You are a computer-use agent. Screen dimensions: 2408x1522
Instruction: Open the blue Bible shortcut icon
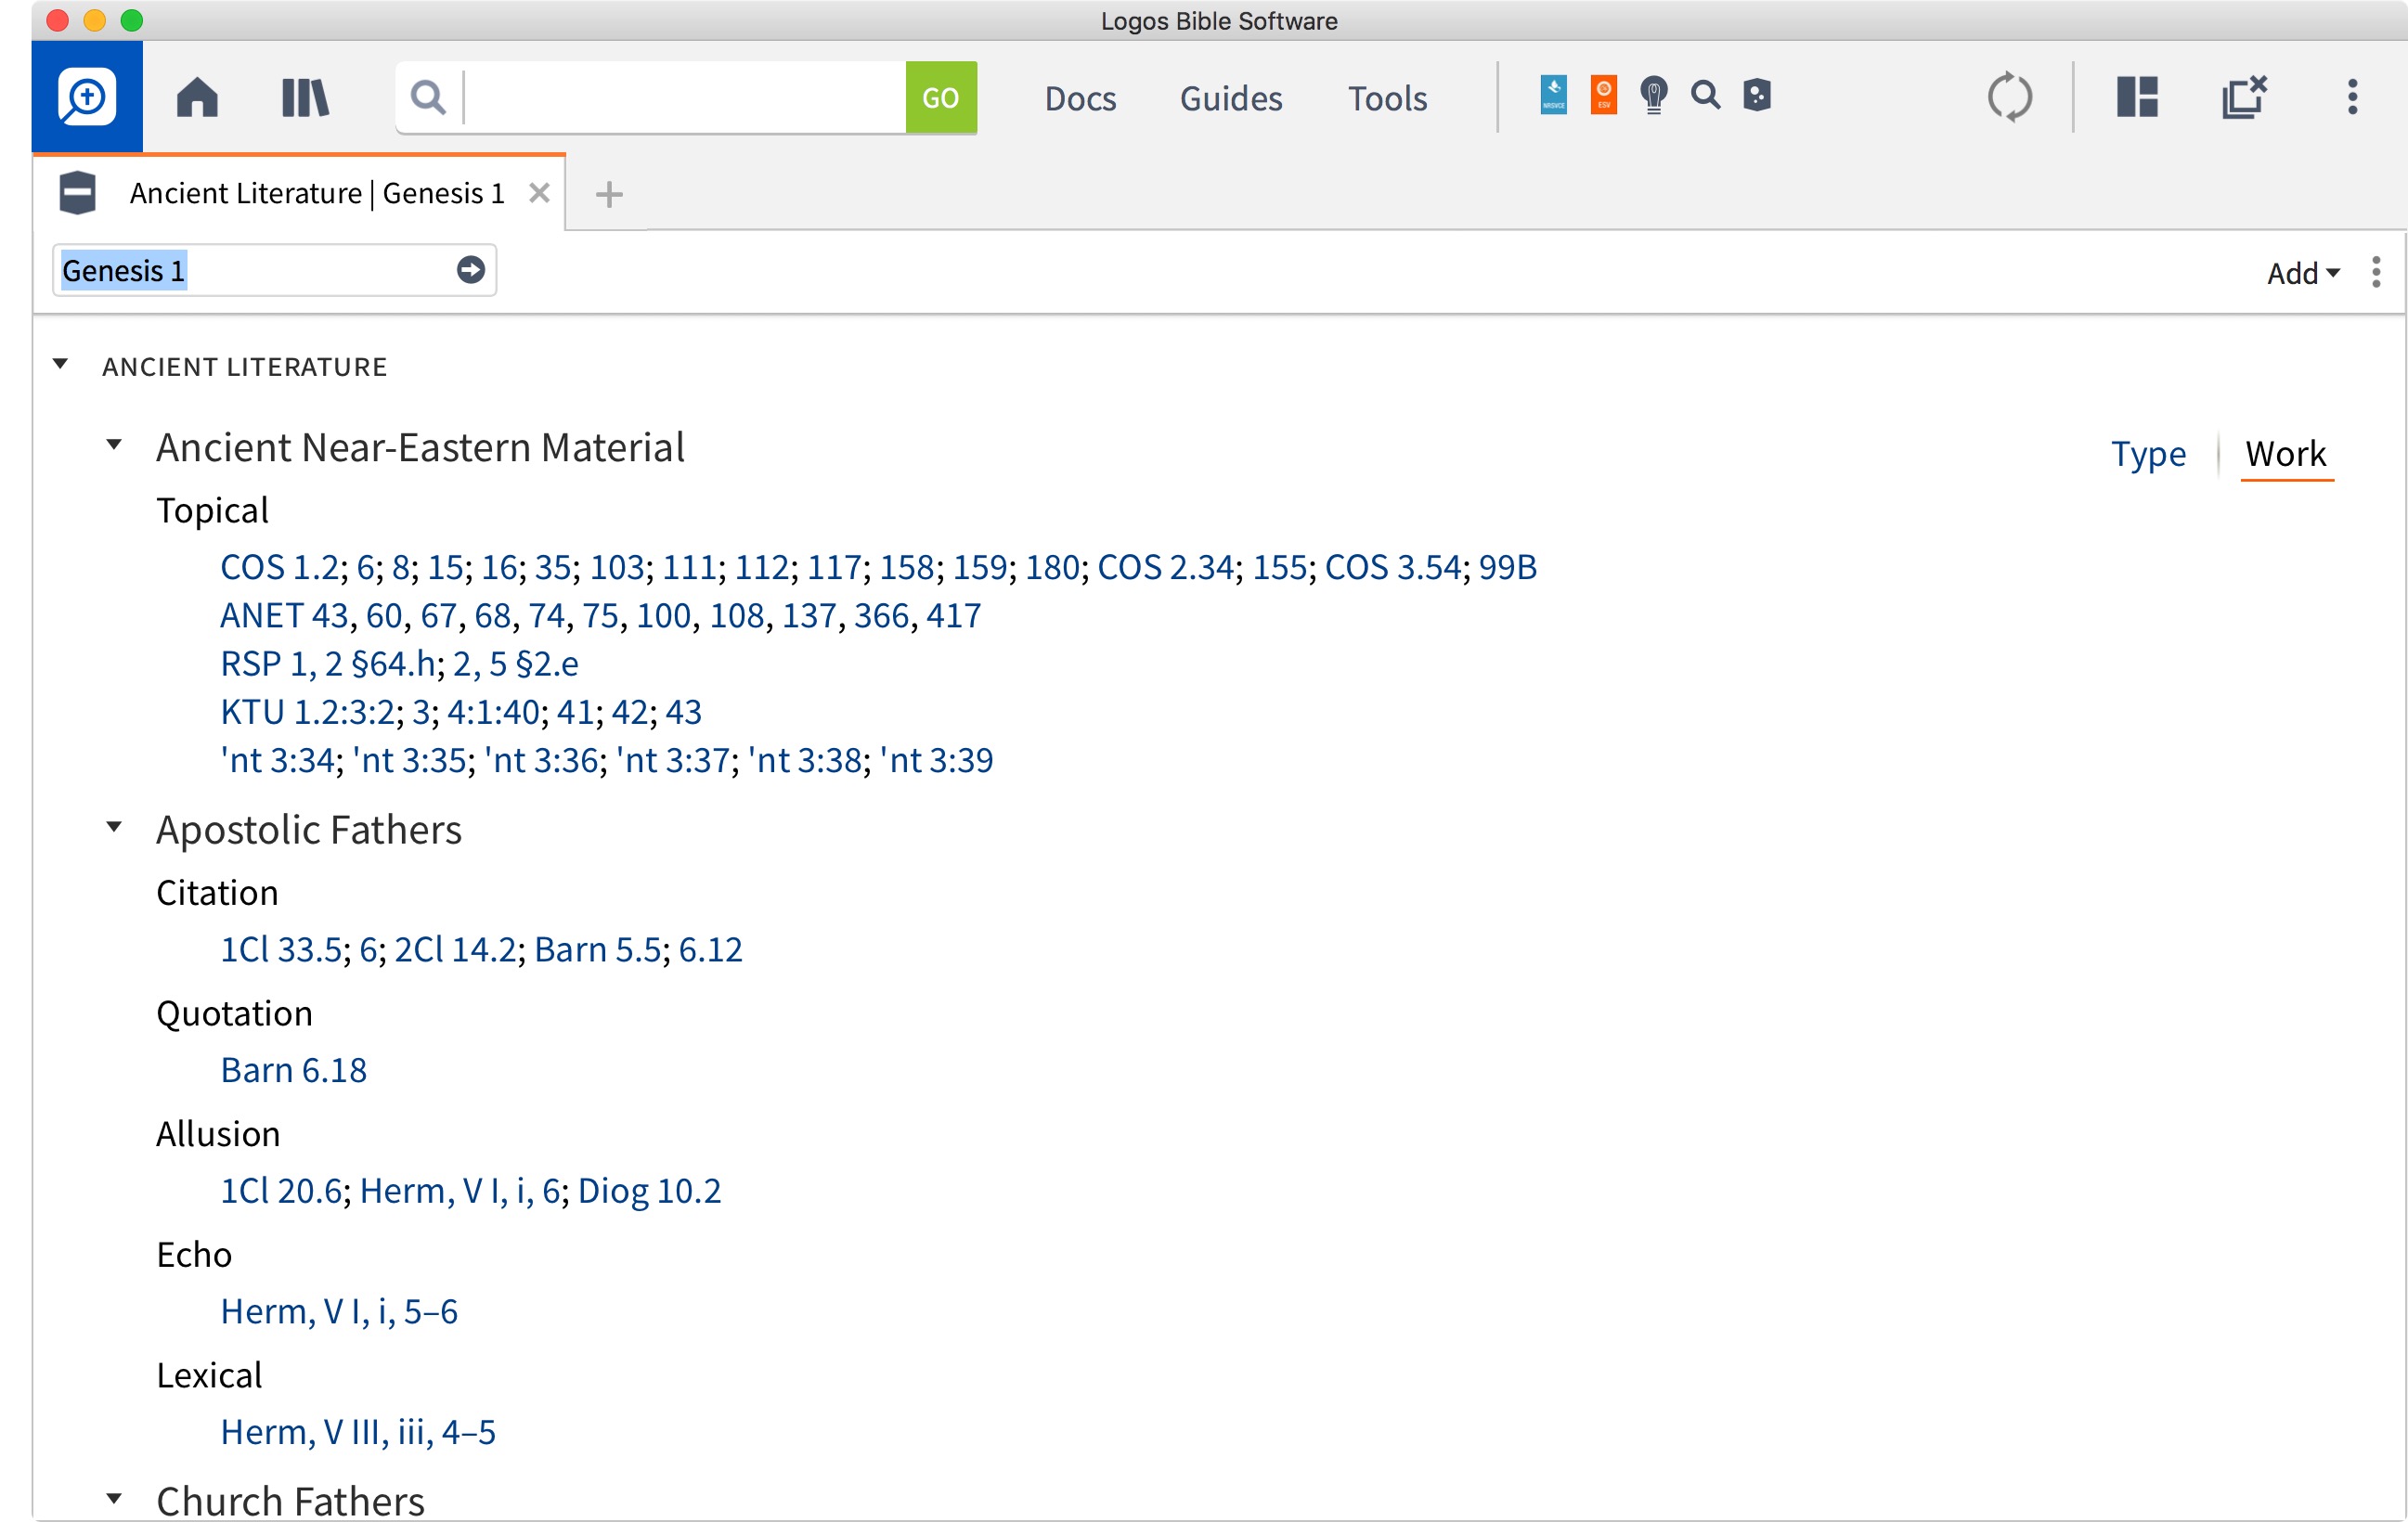[x=1553, y=95]
